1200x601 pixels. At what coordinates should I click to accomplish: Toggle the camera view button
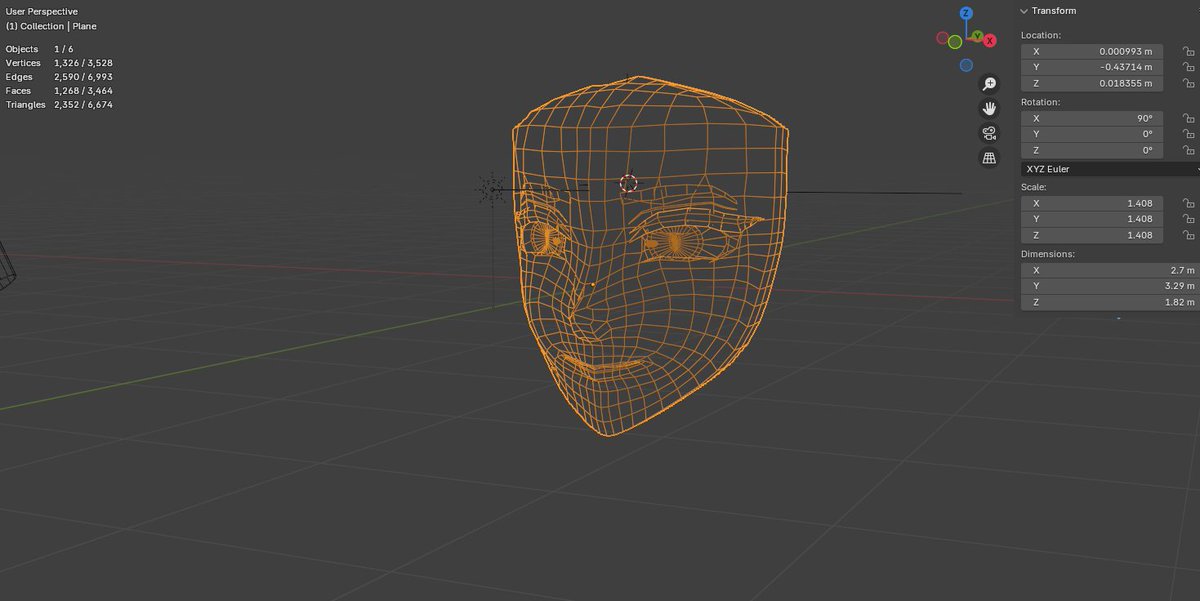coord(989,133)
